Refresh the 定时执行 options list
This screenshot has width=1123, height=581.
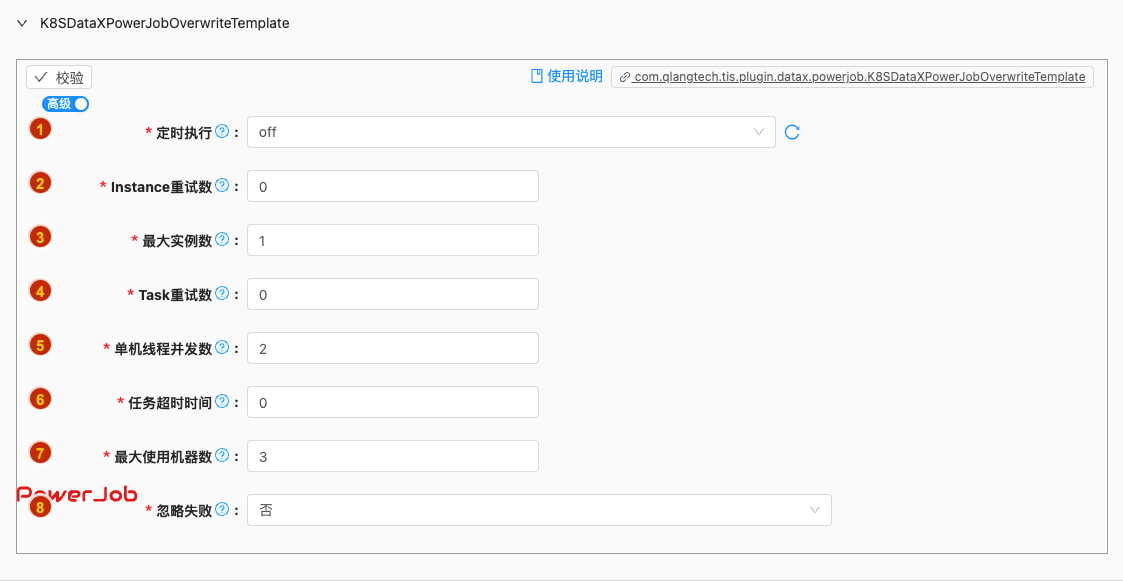pyautogui.click(x=792, y=132)
